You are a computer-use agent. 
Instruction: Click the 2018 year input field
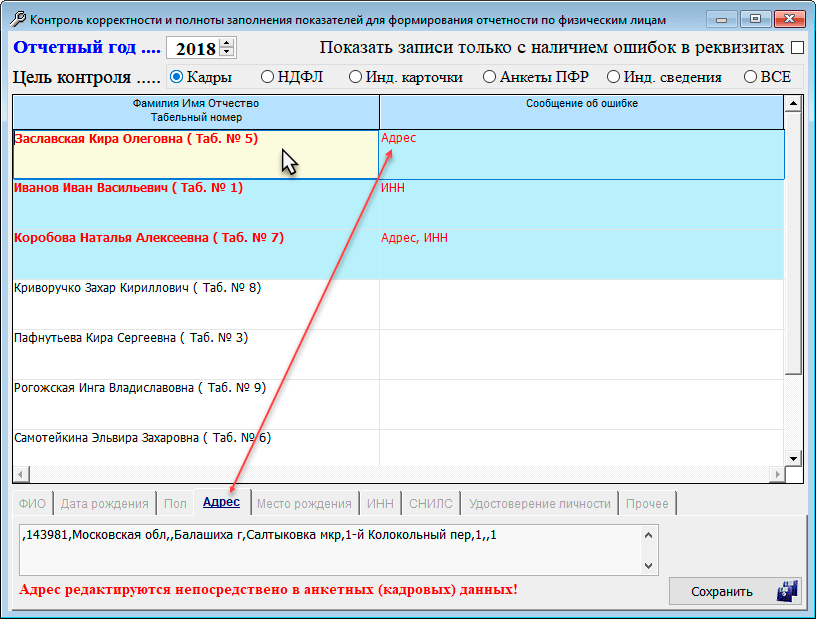tap(194, 48)
